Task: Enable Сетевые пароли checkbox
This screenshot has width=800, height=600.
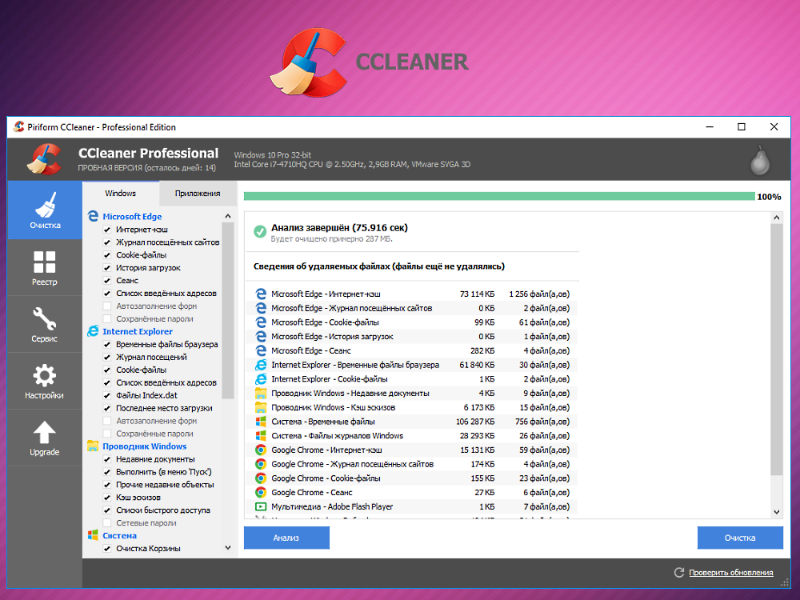Action: coord(107,523)
